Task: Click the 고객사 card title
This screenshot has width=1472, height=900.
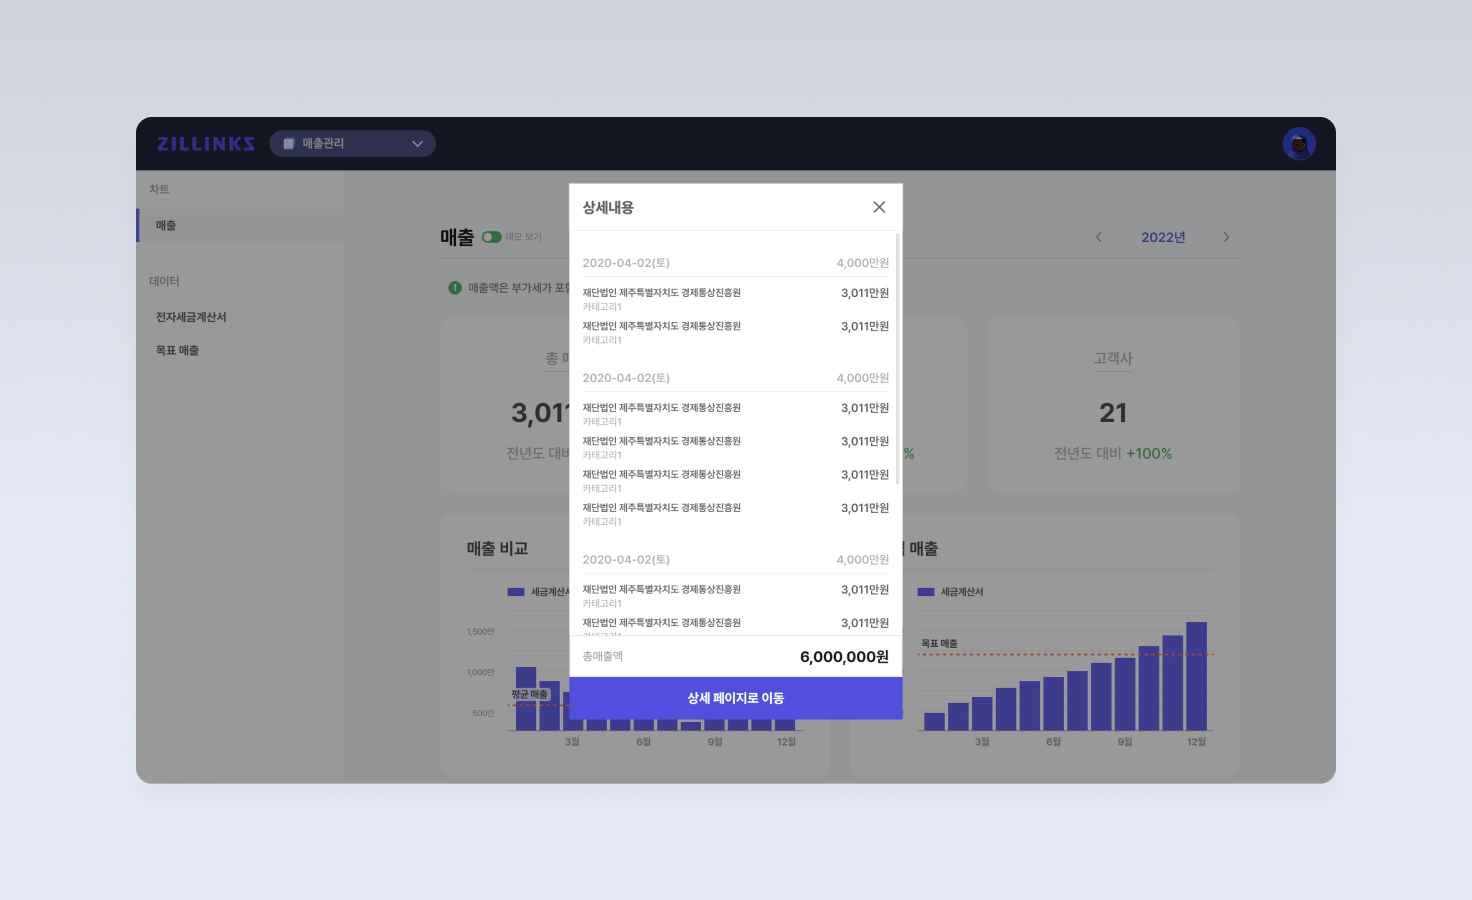Action: [1113, 358]
